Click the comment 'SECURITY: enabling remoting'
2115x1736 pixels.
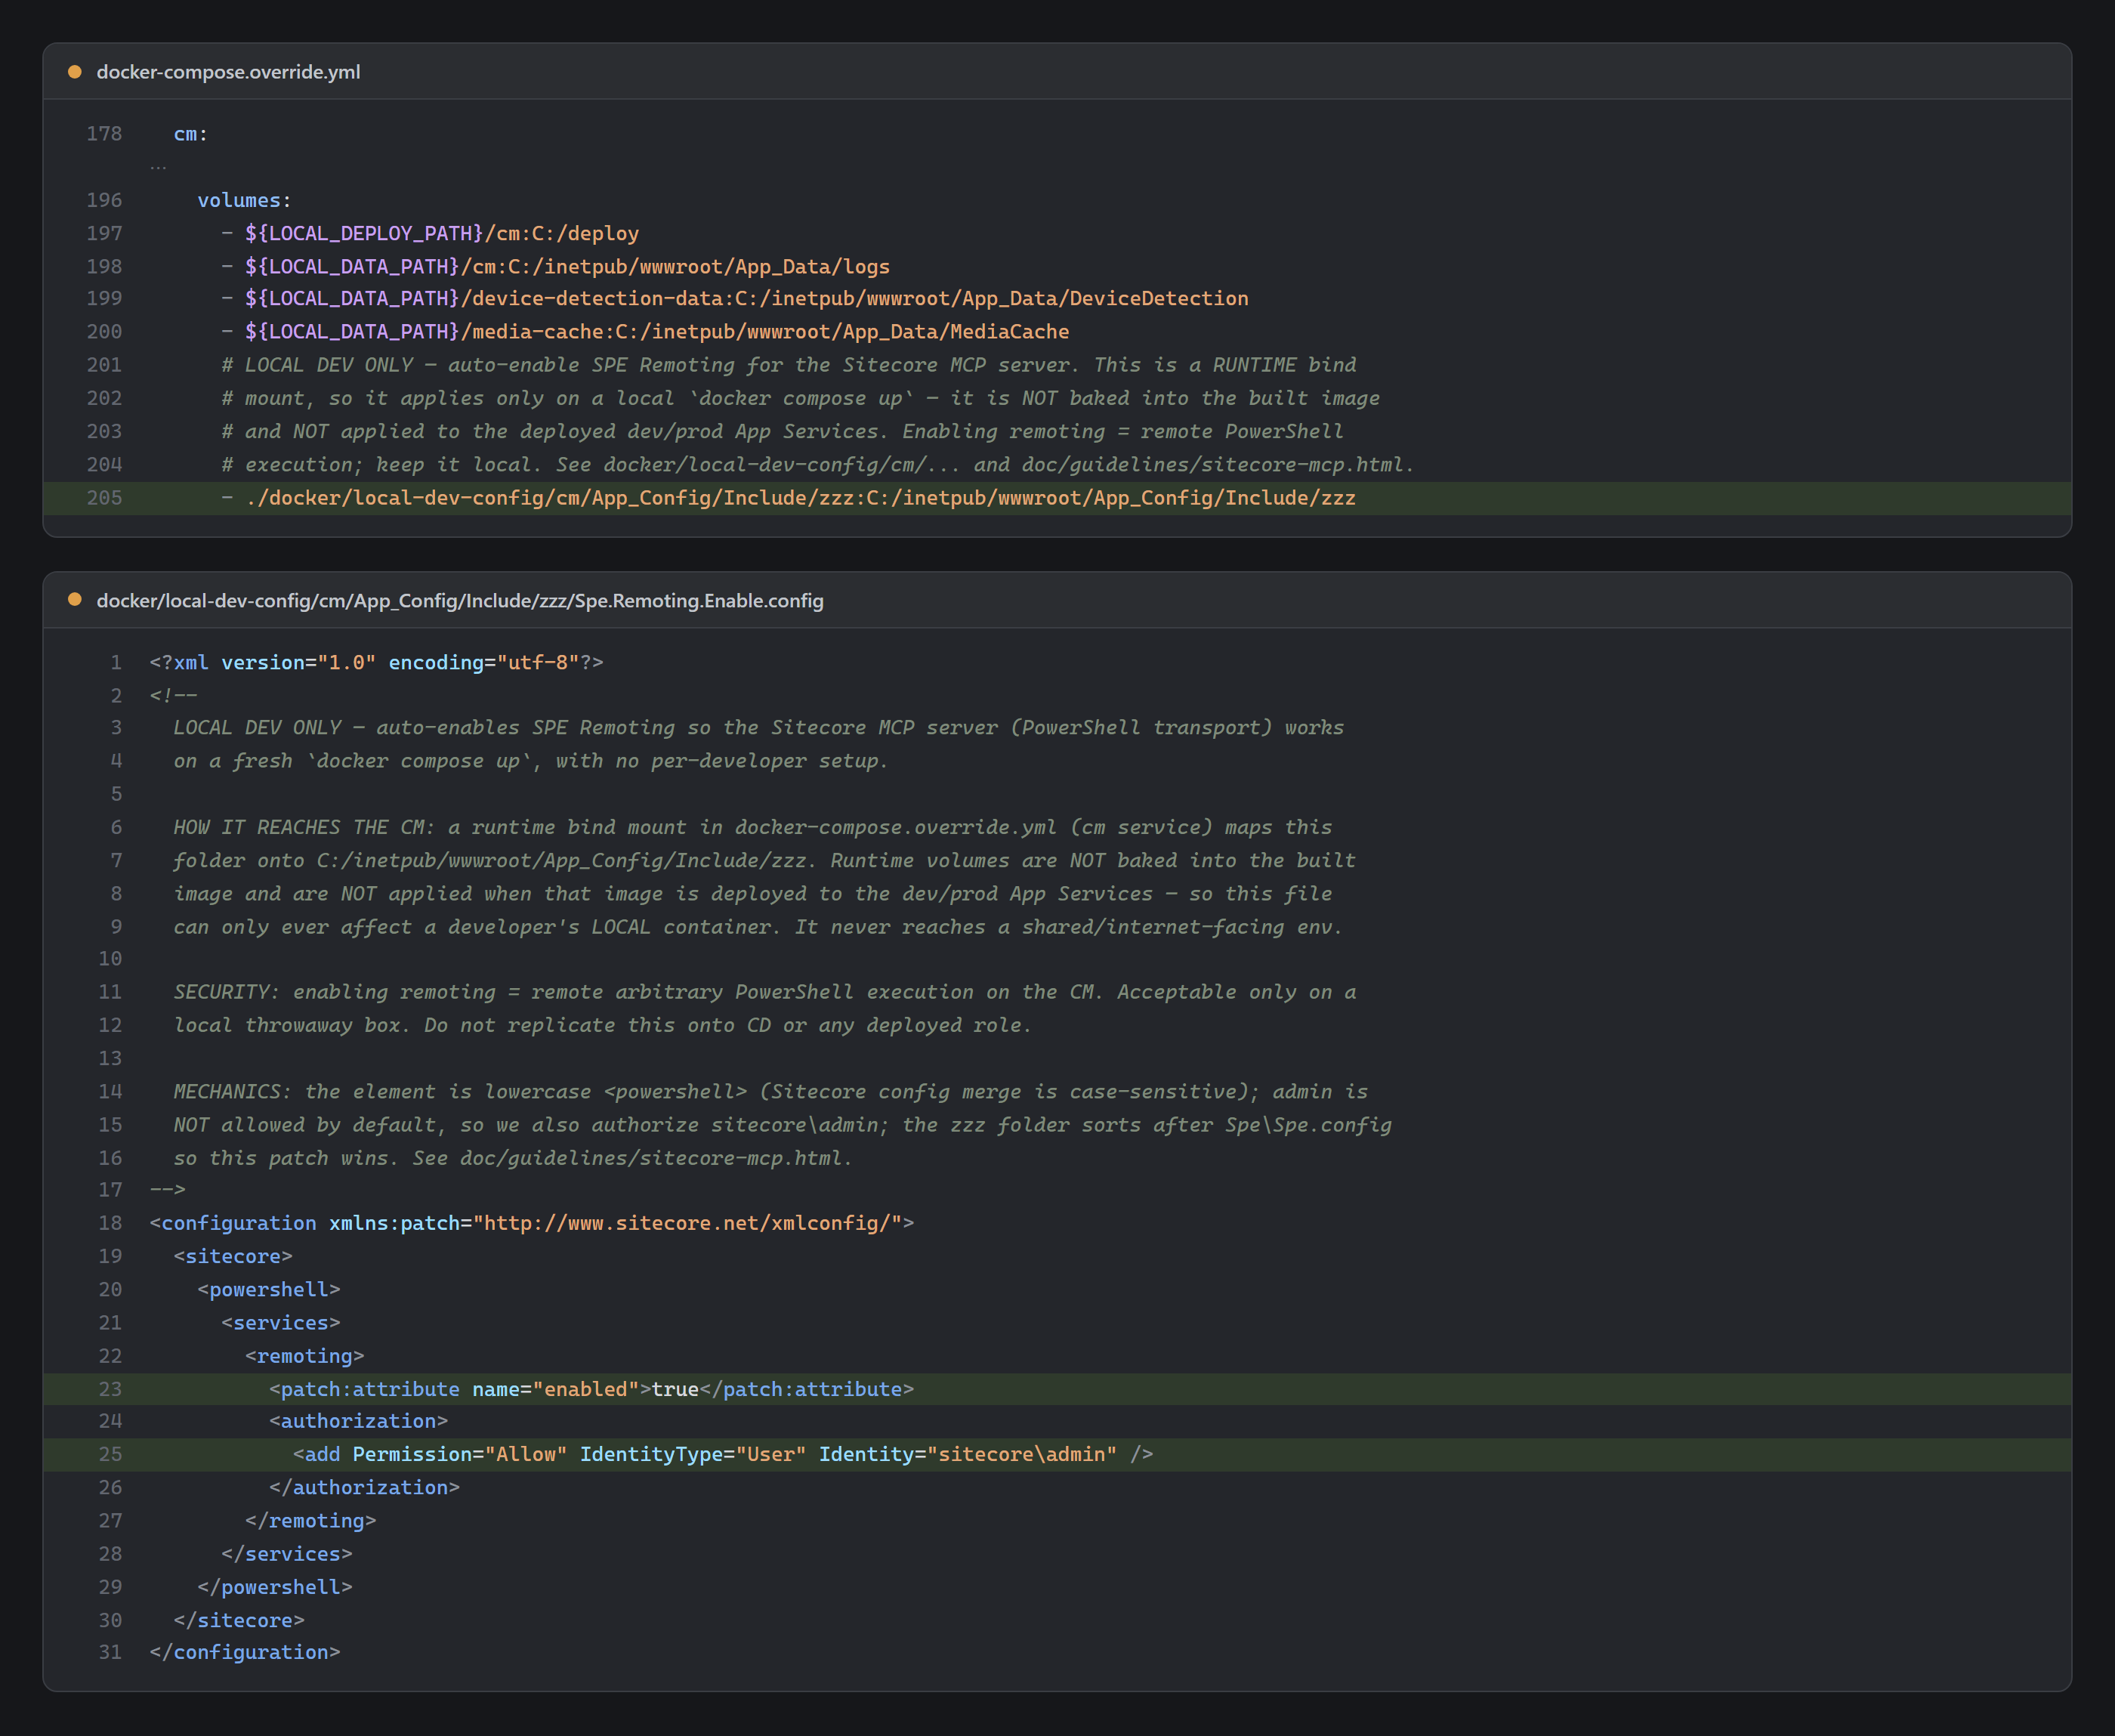tap(764, 992)
